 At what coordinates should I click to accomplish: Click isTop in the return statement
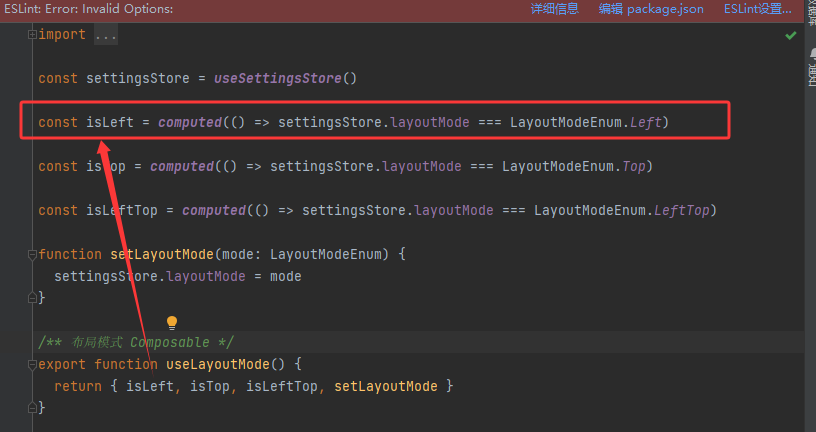210,386
